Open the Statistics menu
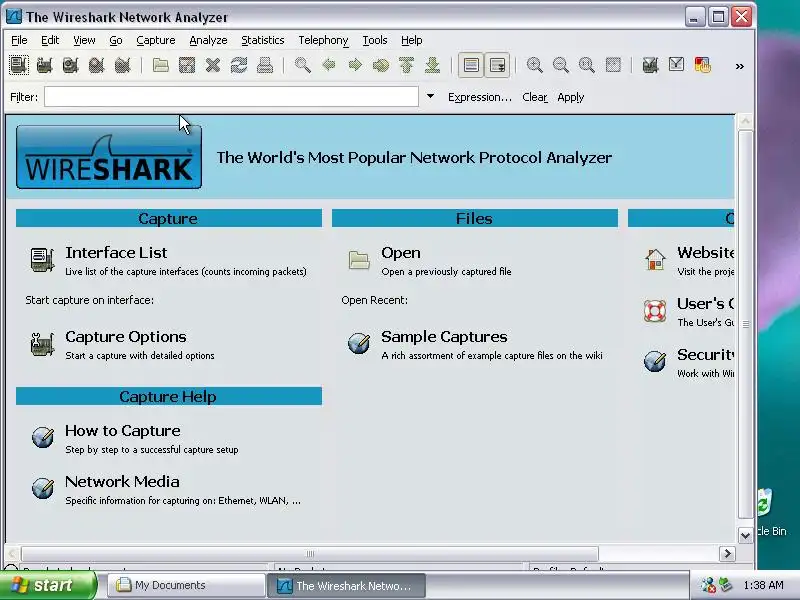Viewport: 800px width, 600px height. (263, 40)
